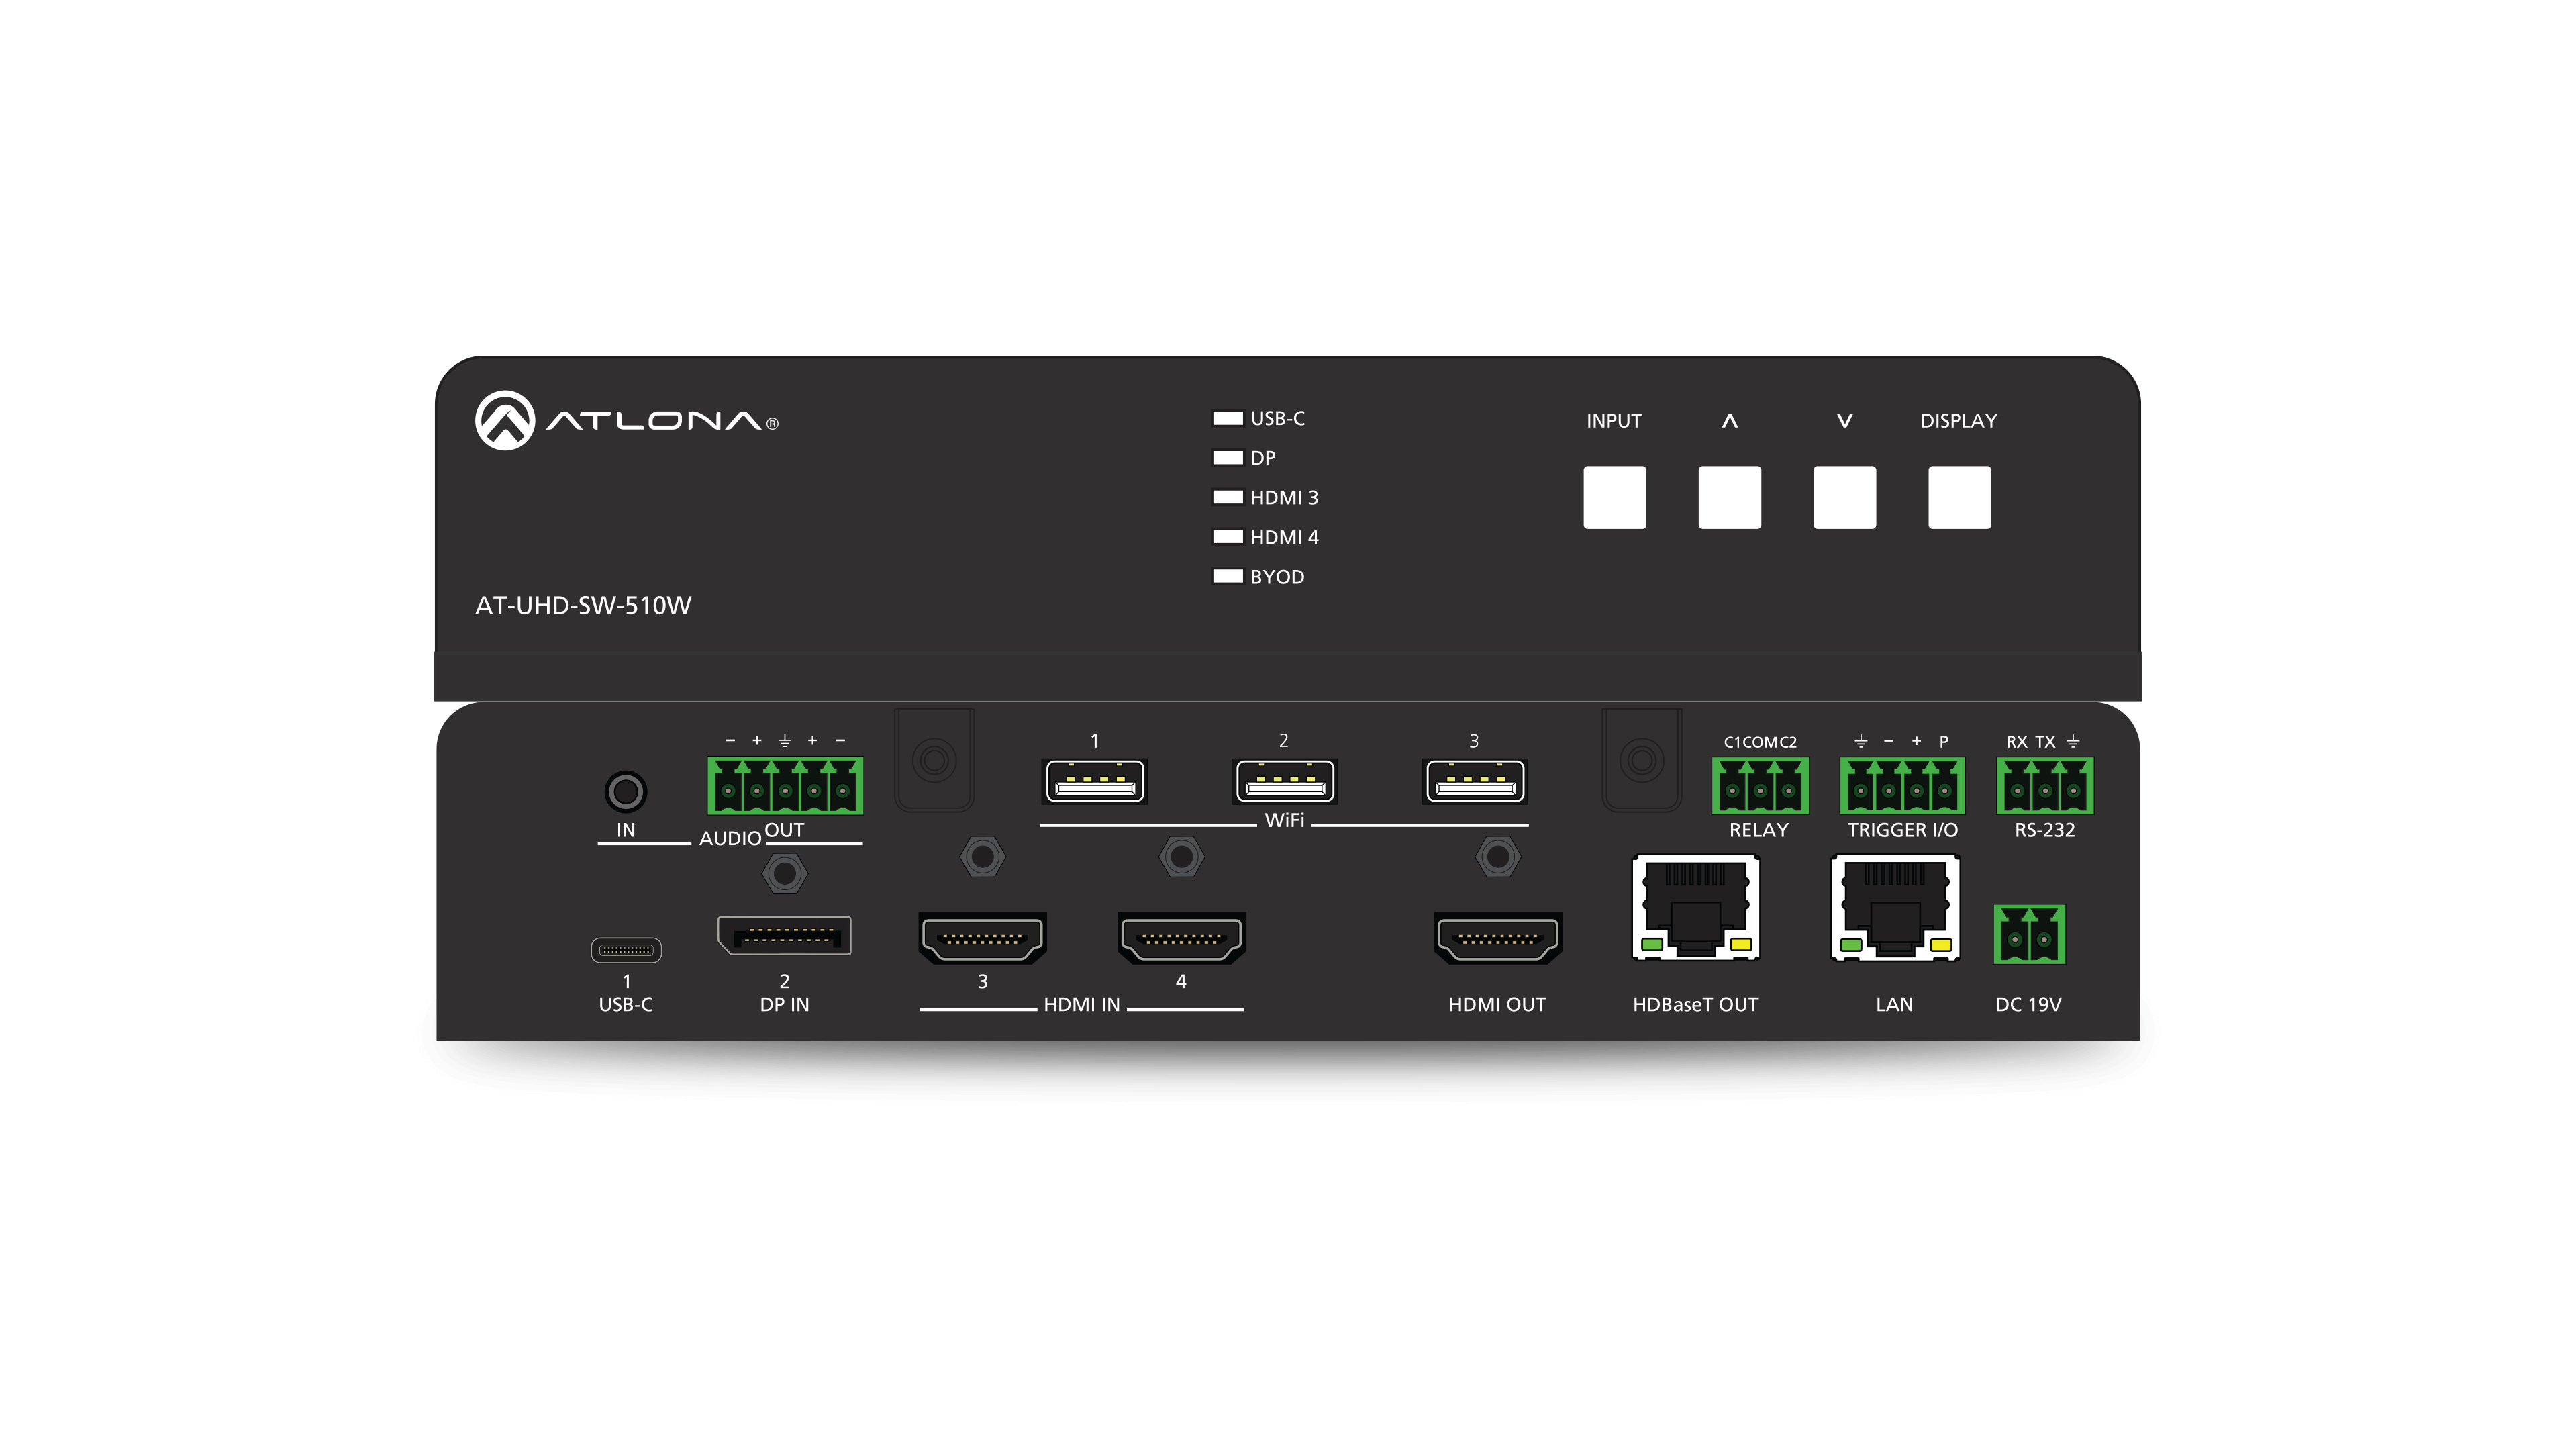Click the WiFi USB port 3
This screenshot has width=2576, height=1450.
coord(1475,781)
